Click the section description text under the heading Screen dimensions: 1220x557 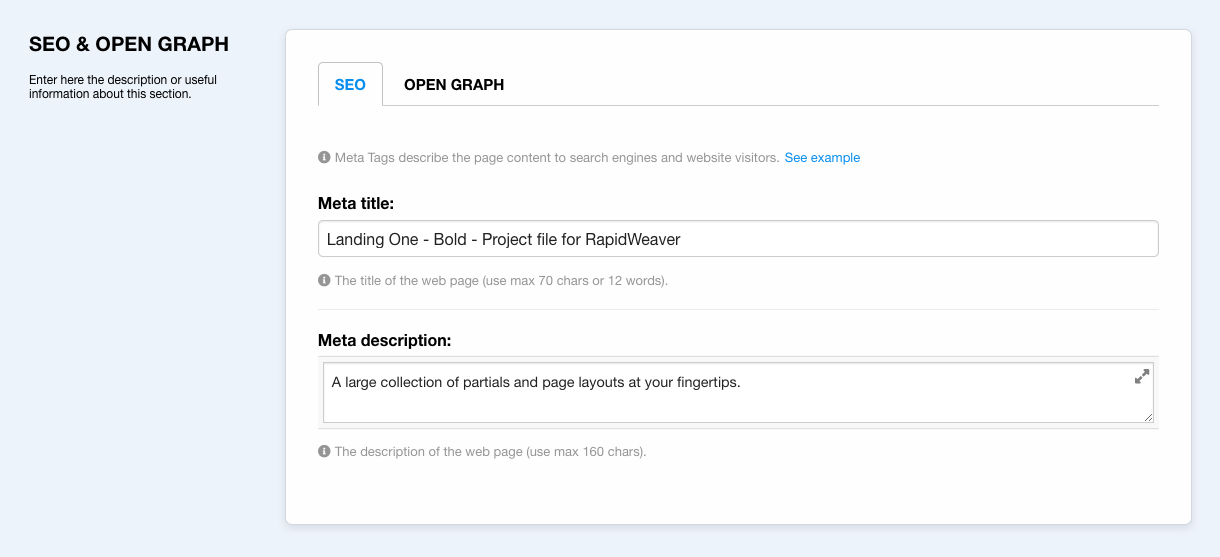coord(123,87)
